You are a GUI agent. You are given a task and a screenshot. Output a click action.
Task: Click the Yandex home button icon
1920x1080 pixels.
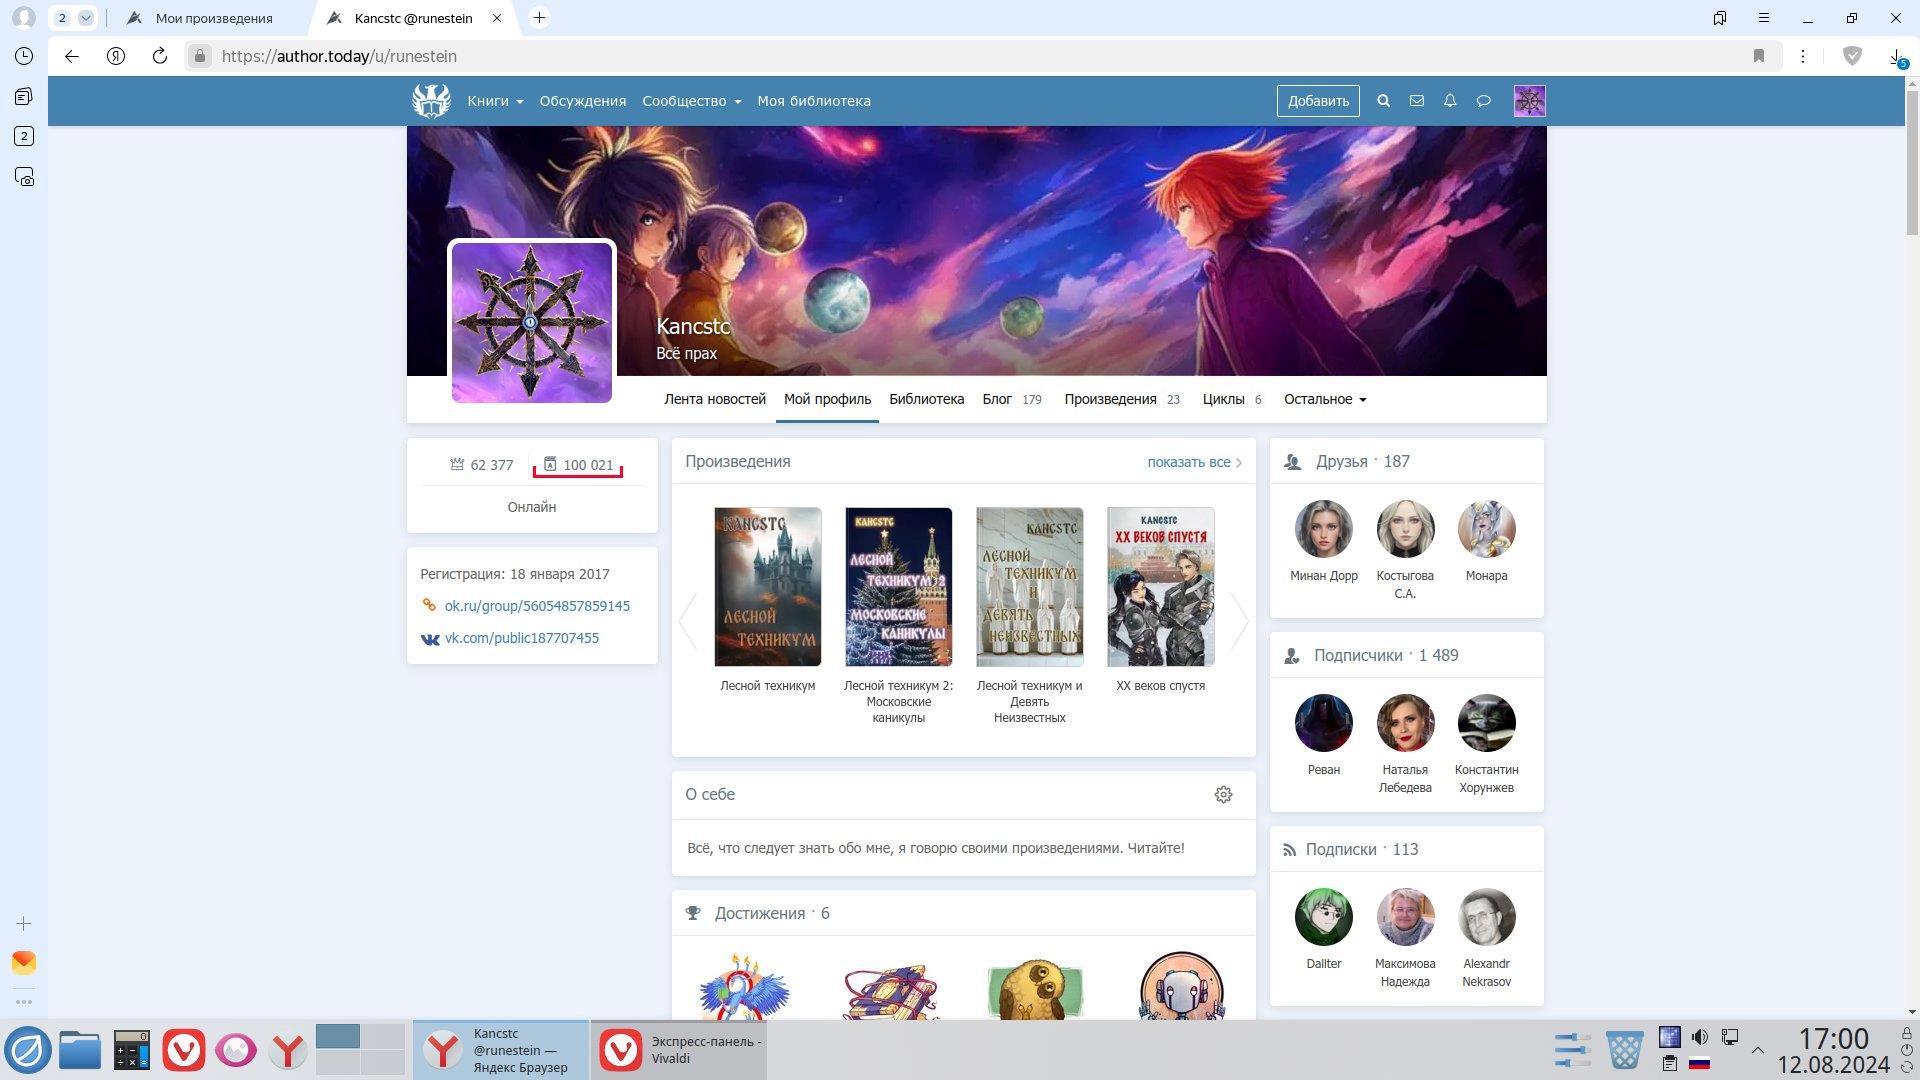116,56
